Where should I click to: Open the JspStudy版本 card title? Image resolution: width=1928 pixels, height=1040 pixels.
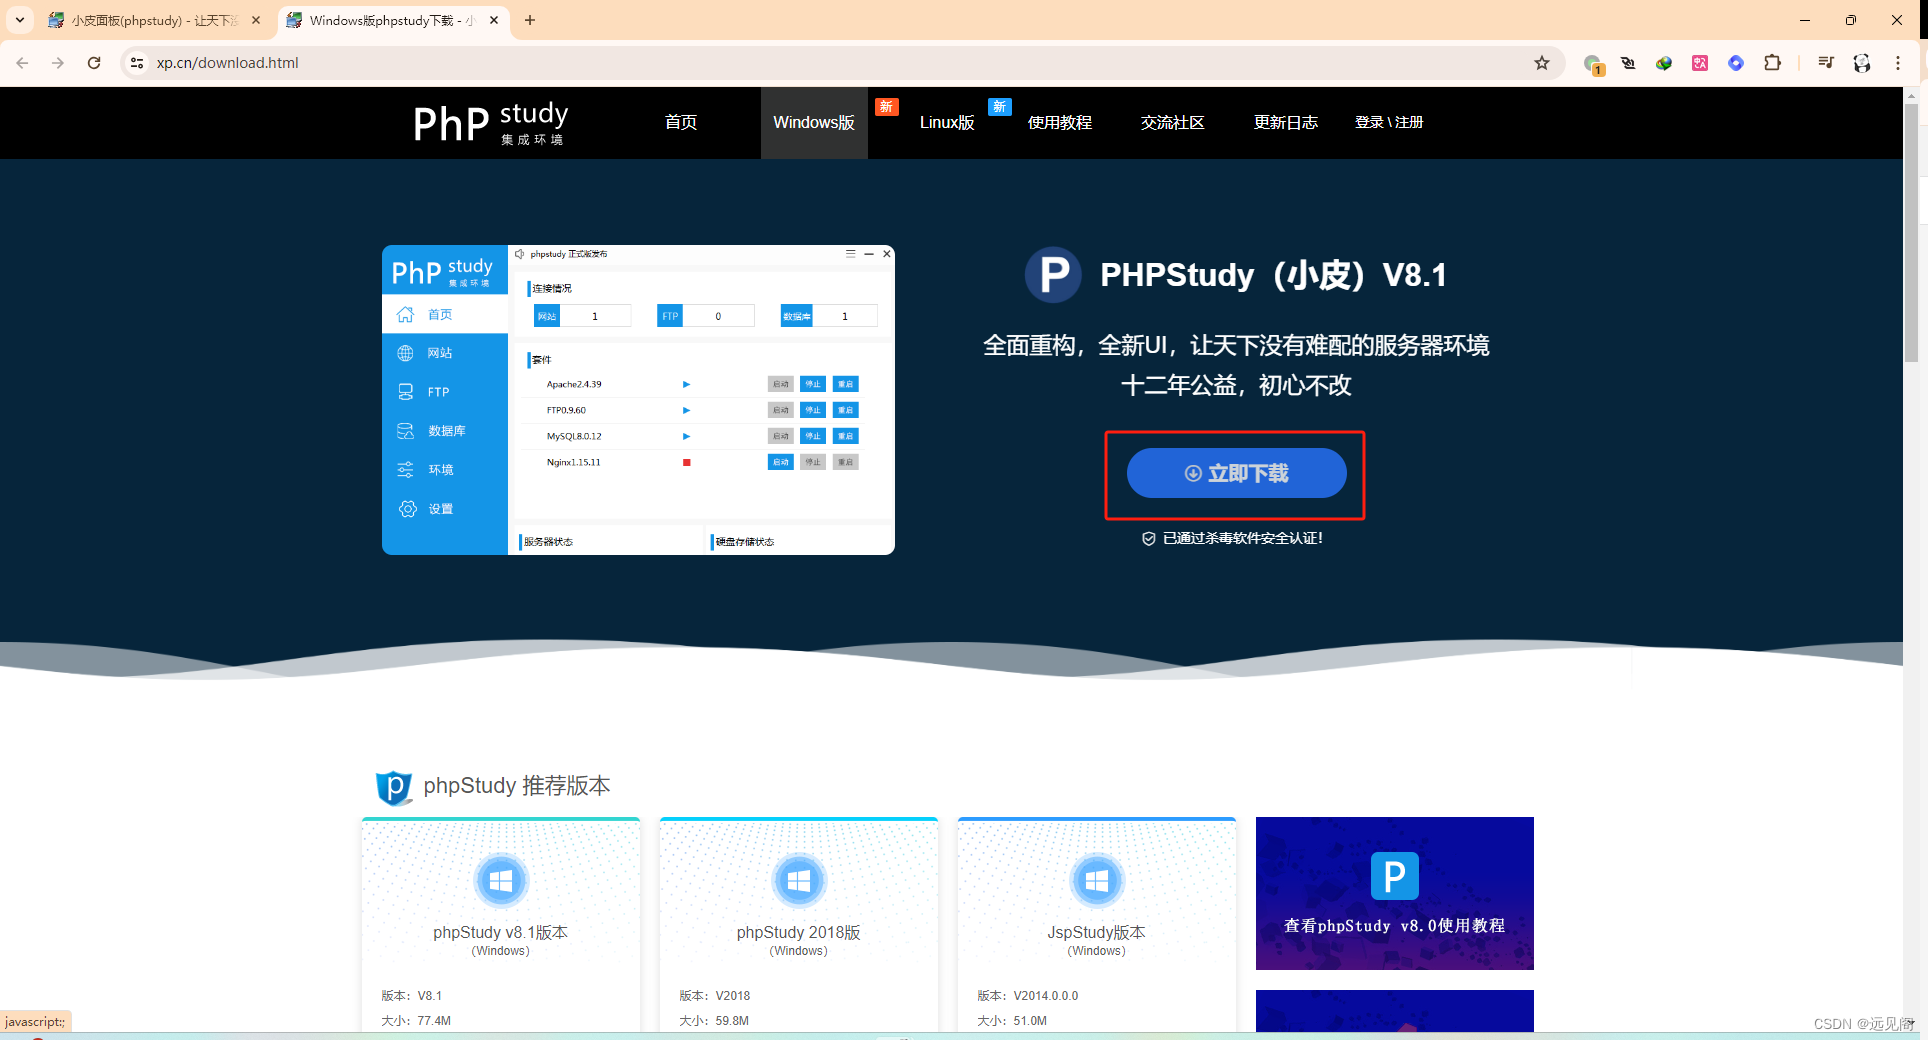point(1096,932)
